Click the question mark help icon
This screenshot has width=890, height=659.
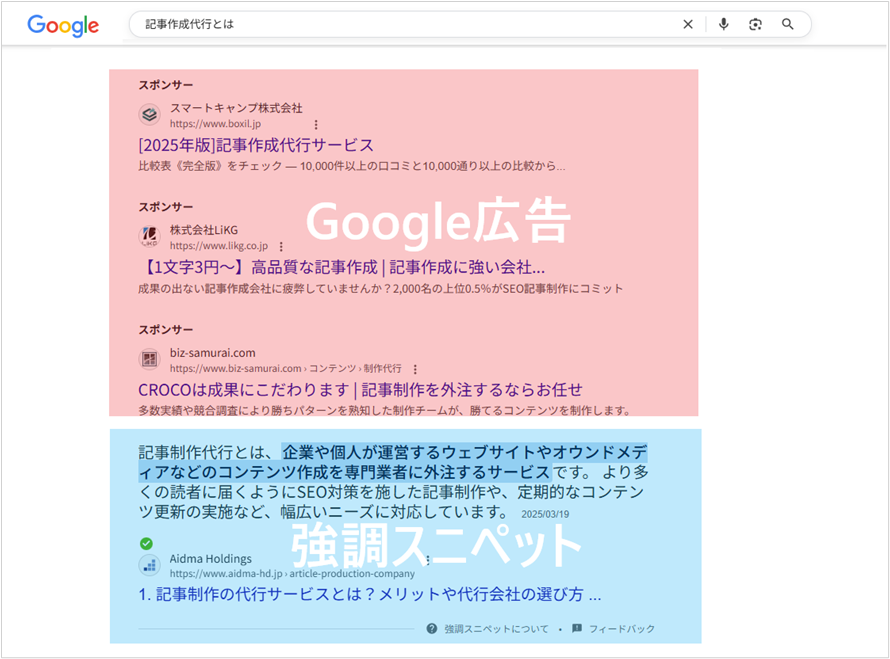click(432, 628)
